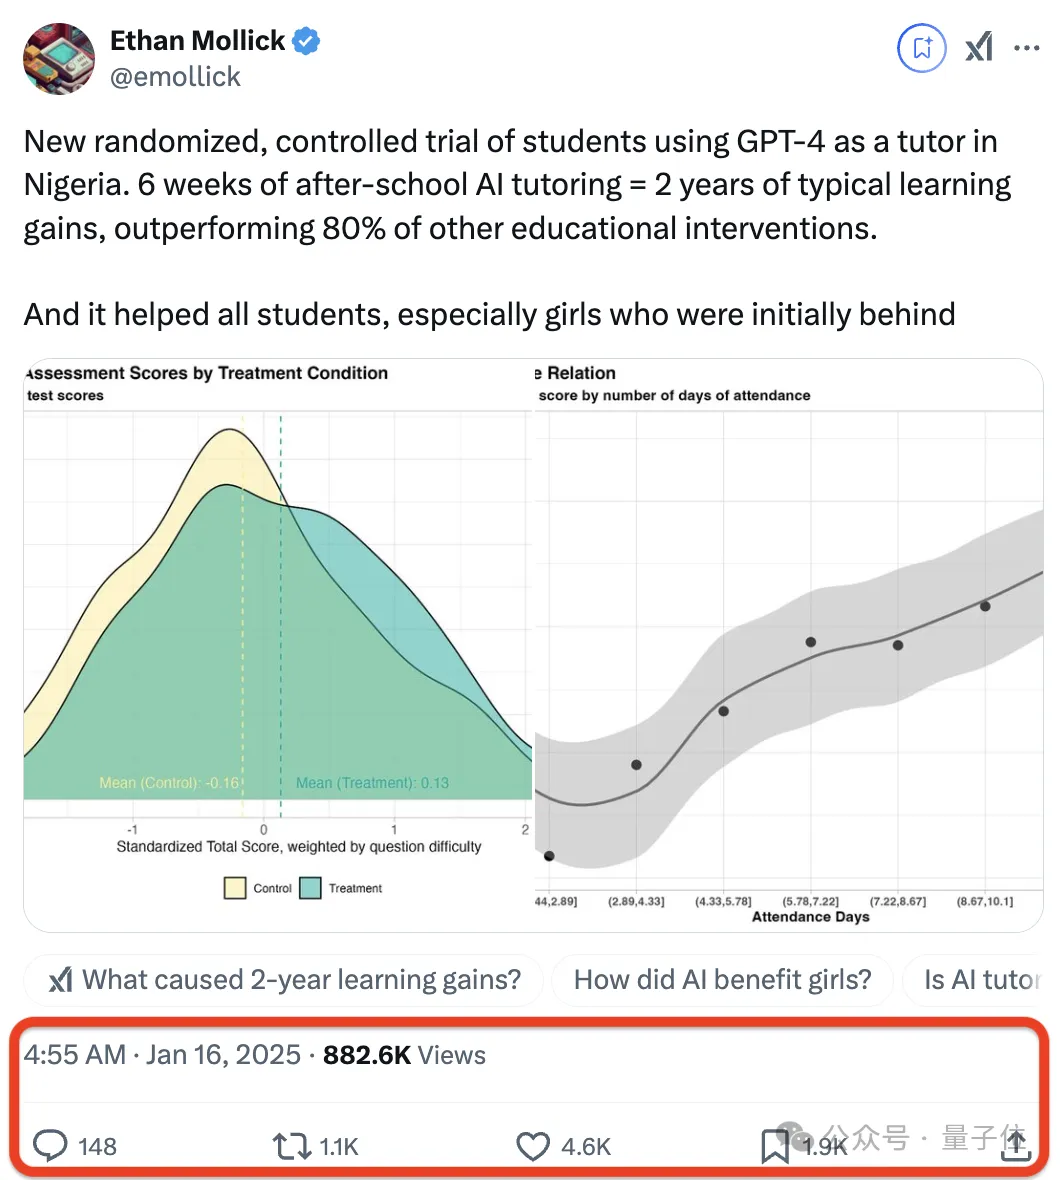The height and width of the screenshot is (1180, 1060).
Task: Click the 882.6K Views count
Action: pos(404,1055)
